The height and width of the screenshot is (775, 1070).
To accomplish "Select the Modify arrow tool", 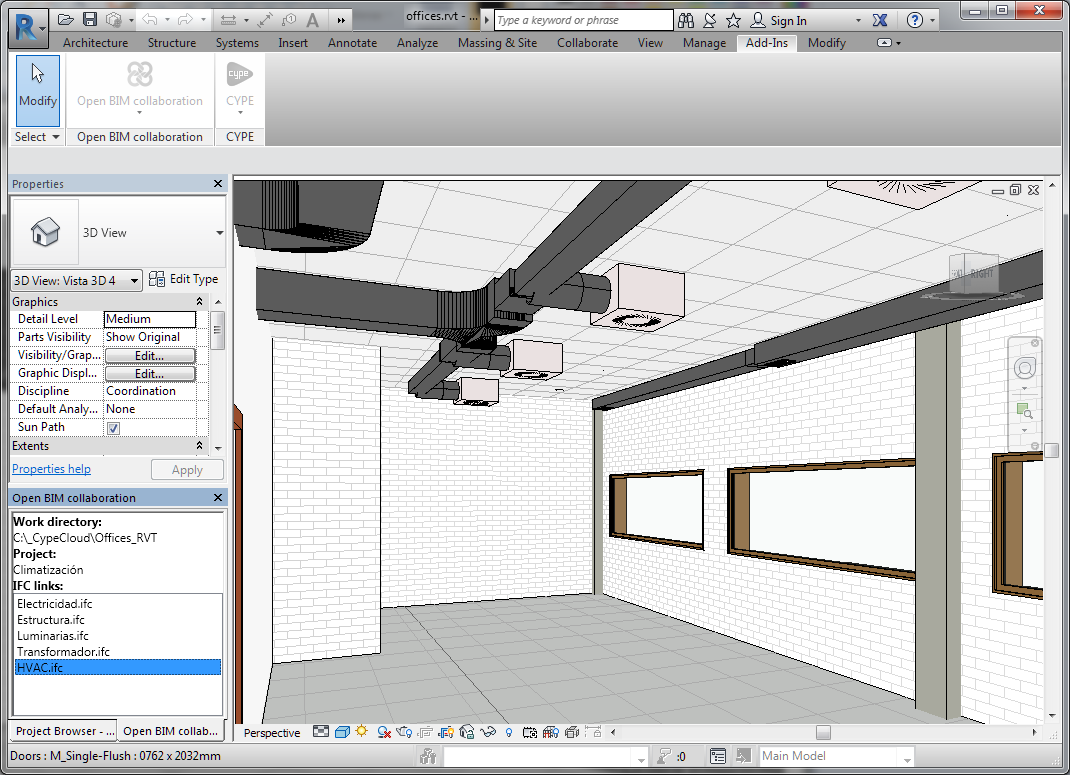I will (38, 90).
